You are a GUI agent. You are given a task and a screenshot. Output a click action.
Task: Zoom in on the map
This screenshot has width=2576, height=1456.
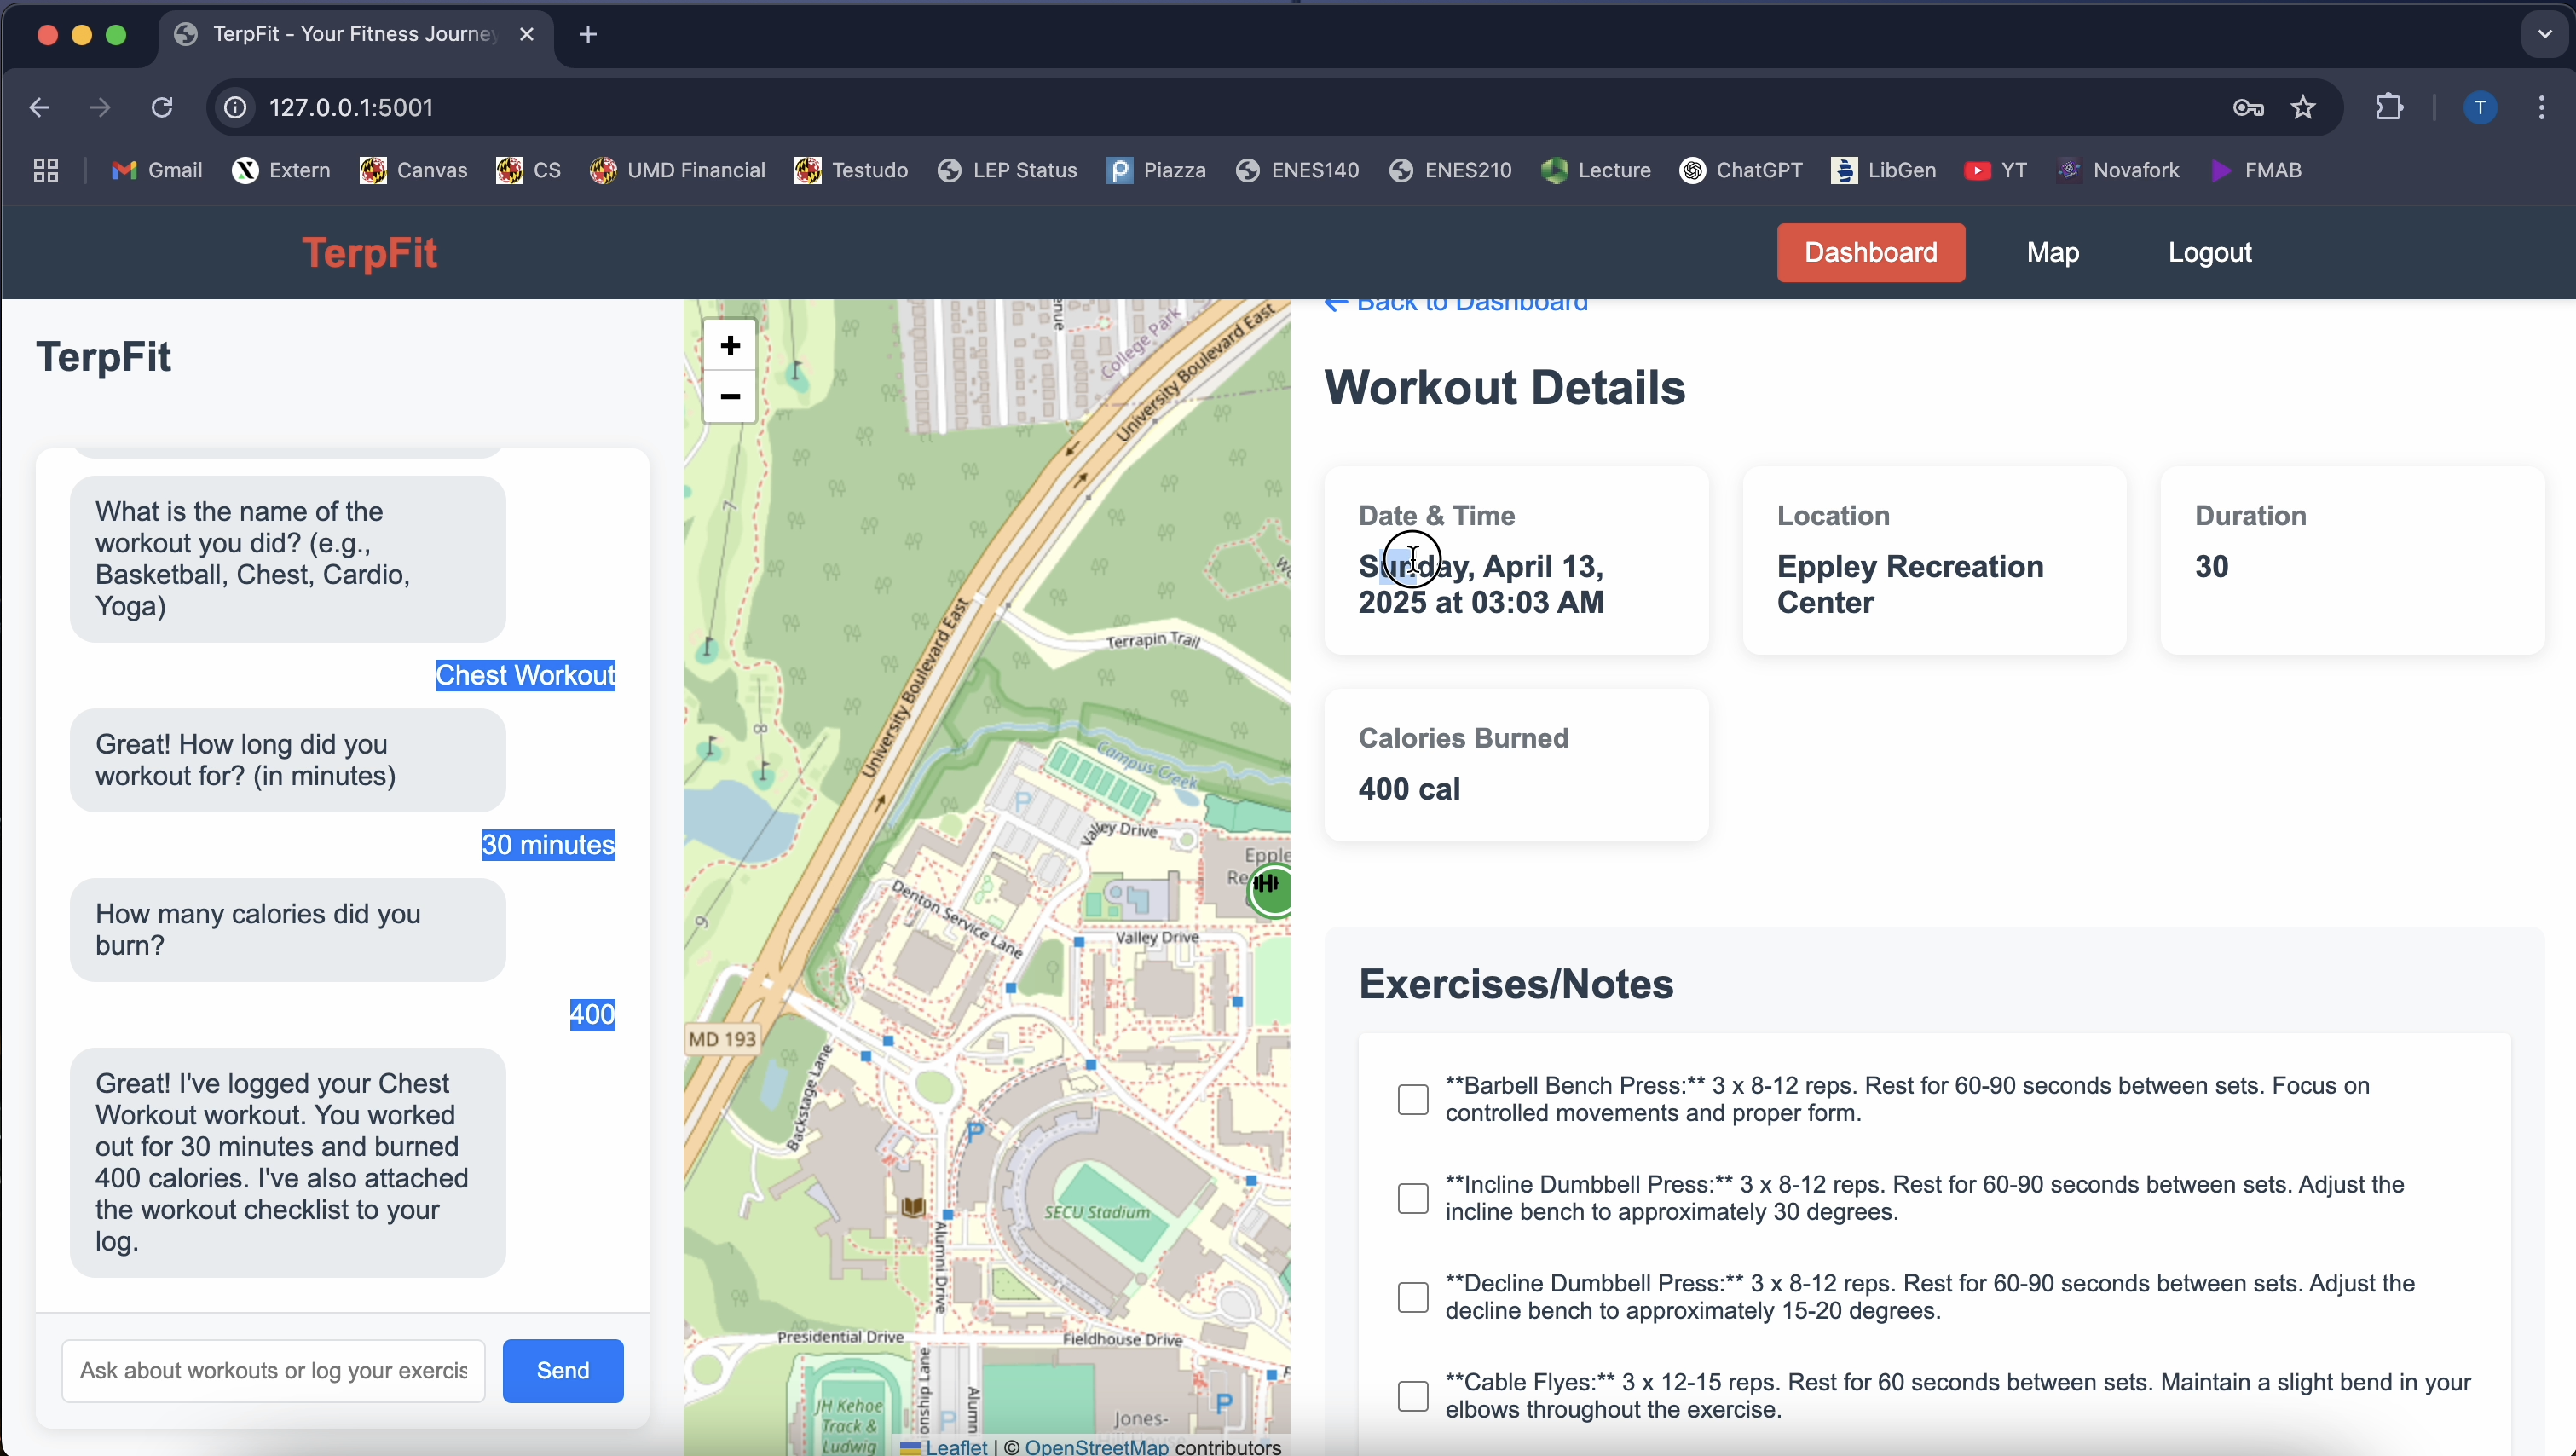(x=730, y=346)
